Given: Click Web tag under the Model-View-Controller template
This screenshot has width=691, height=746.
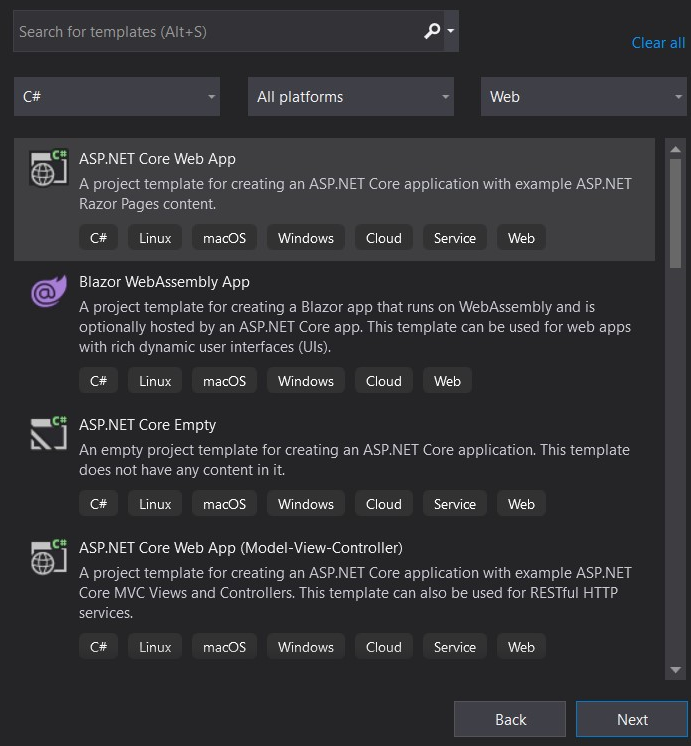Looking at the screenshot, I should 521,647.
